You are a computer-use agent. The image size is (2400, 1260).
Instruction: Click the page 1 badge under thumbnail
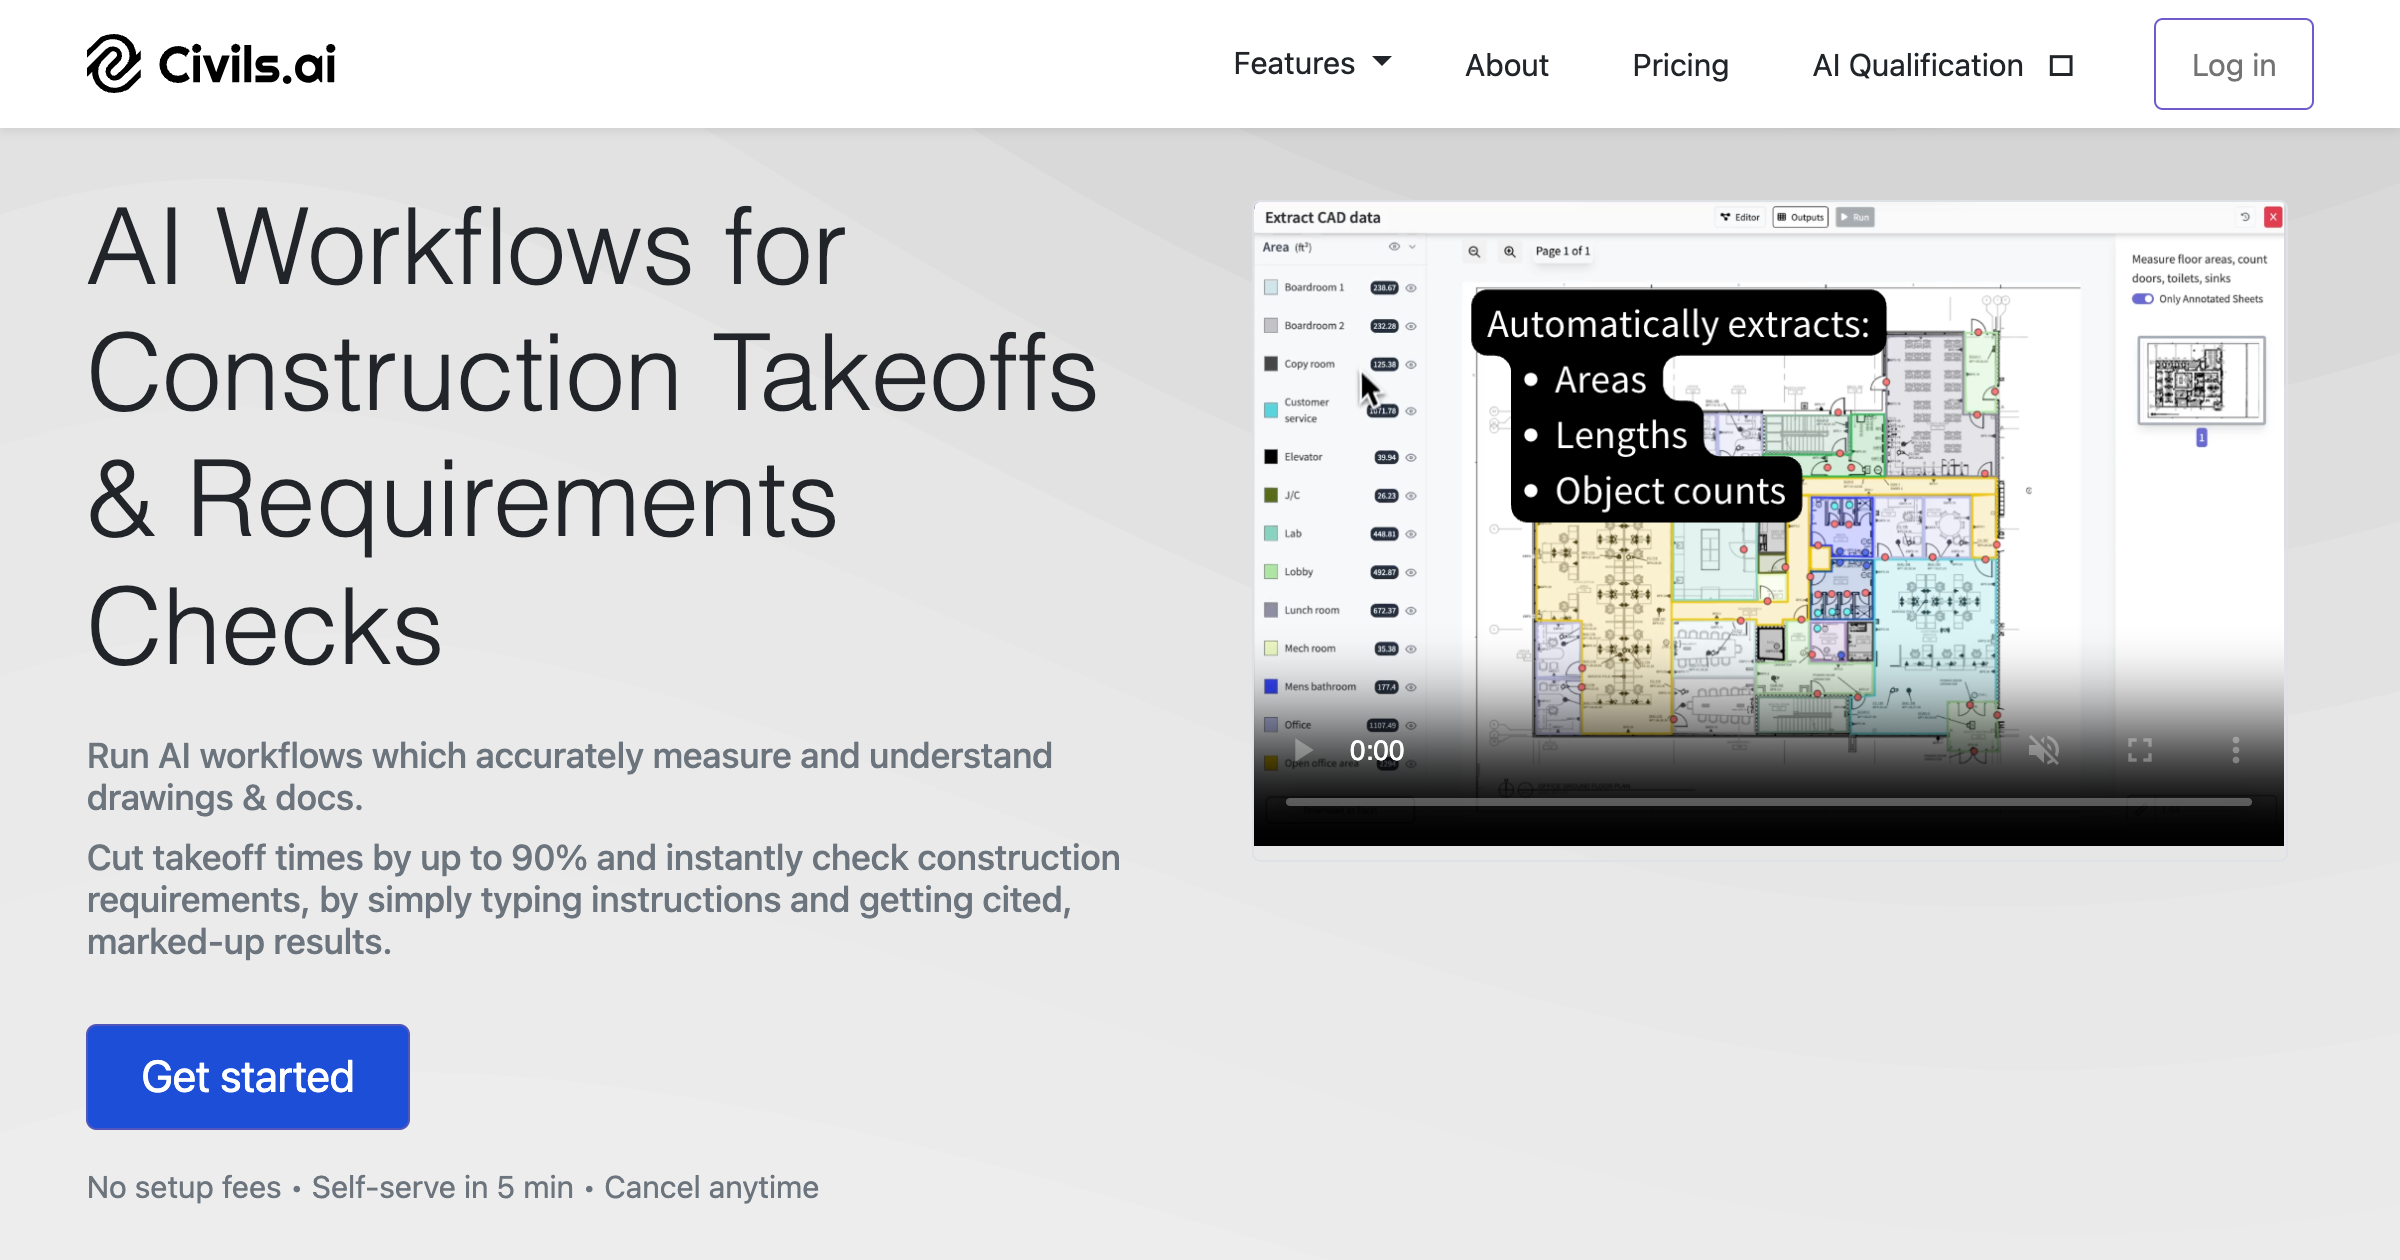click(2201, 437)
